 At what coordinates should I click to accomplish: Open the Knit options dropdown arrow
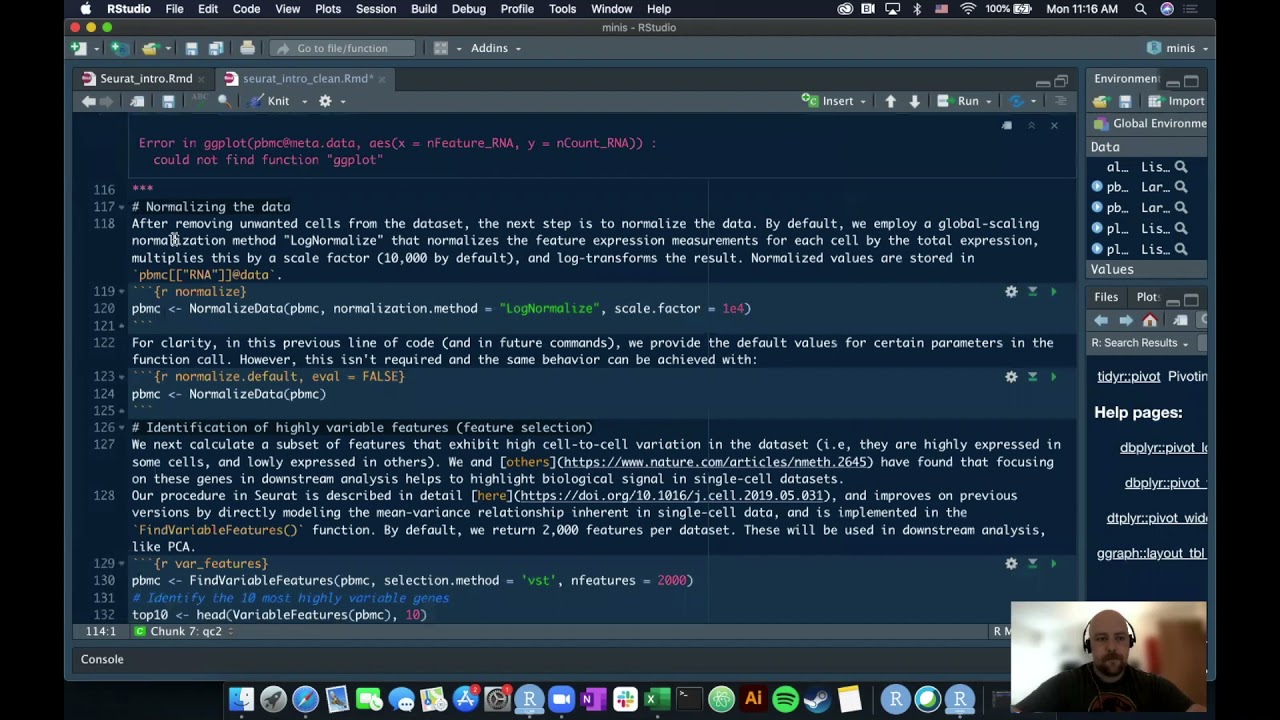click(x=304, y=101)
